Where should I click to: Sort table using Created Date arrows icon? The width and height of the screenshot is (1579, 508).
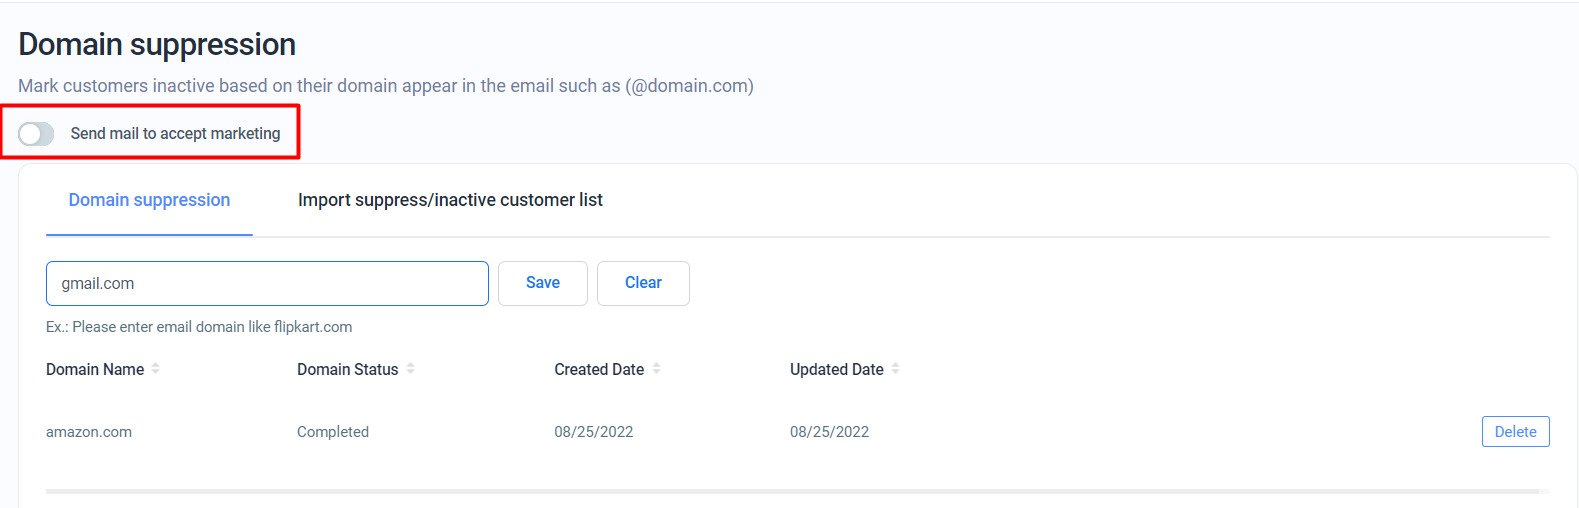click(x=656, y=369)
